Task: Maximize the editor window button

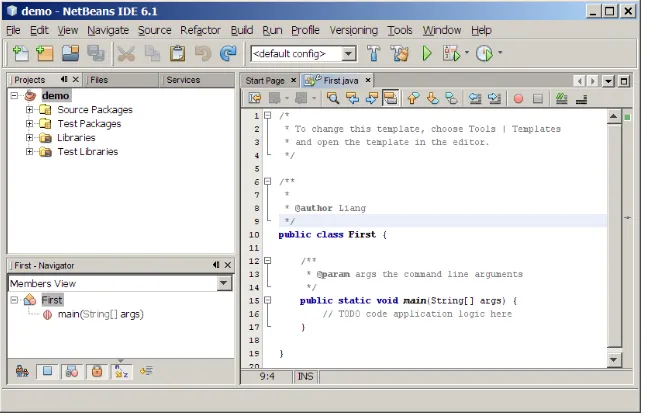Action: click(x=624, y=81)
